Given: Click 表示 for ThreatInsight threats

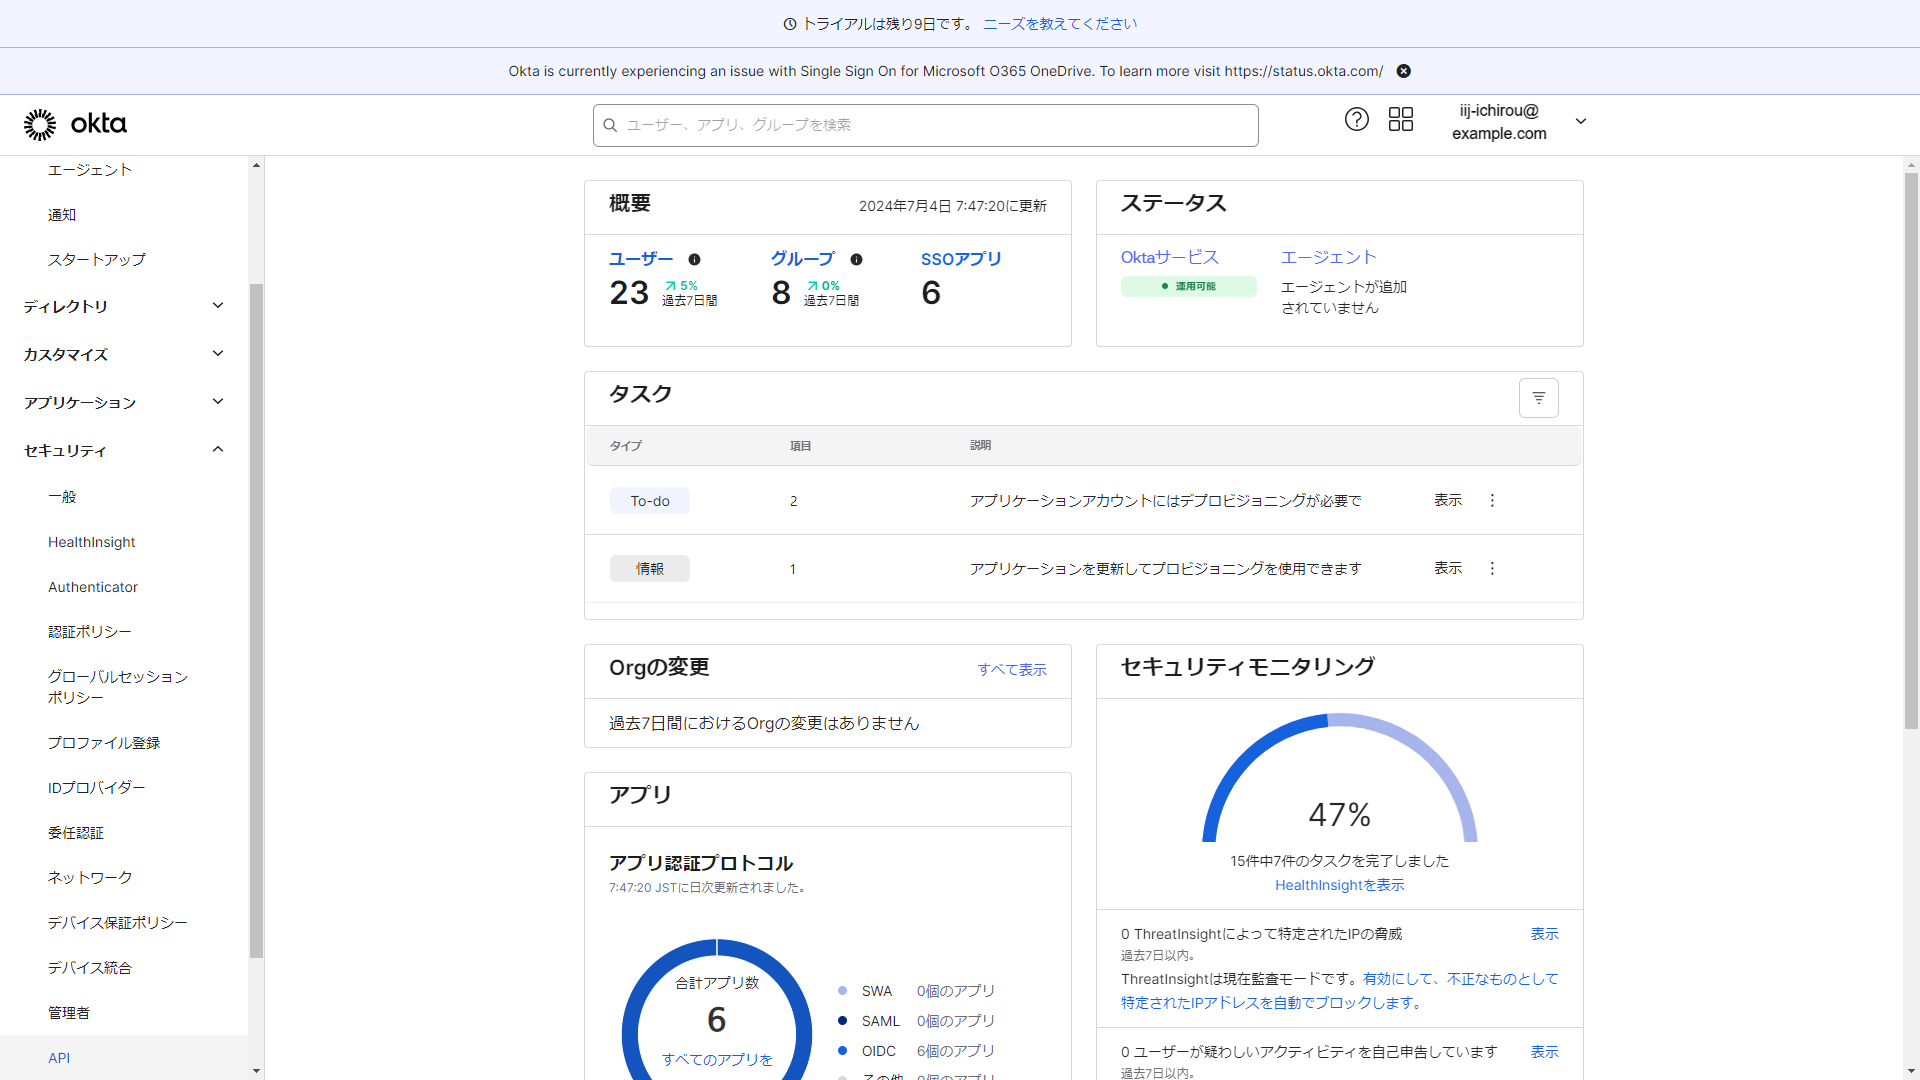Looking at the screenshot, I should [1545, 934].
